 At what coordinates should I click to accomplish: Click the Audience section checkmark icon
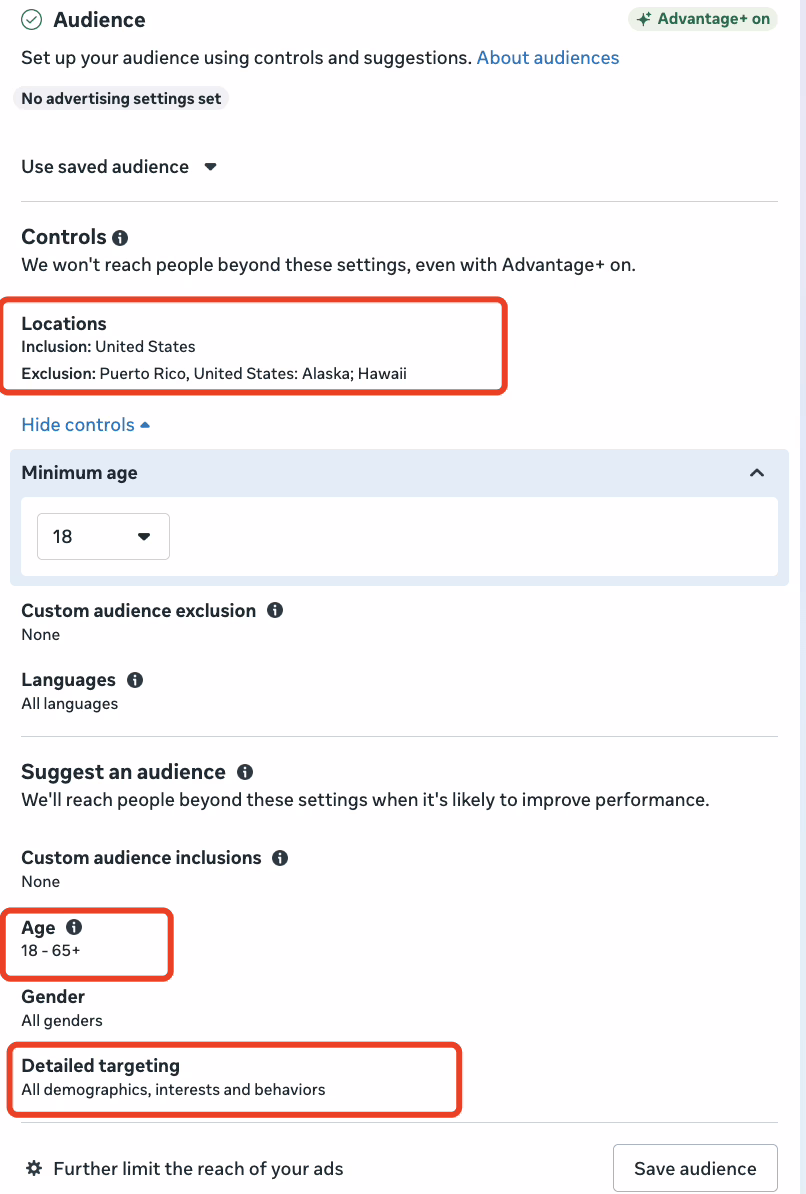tap(32, 20)
